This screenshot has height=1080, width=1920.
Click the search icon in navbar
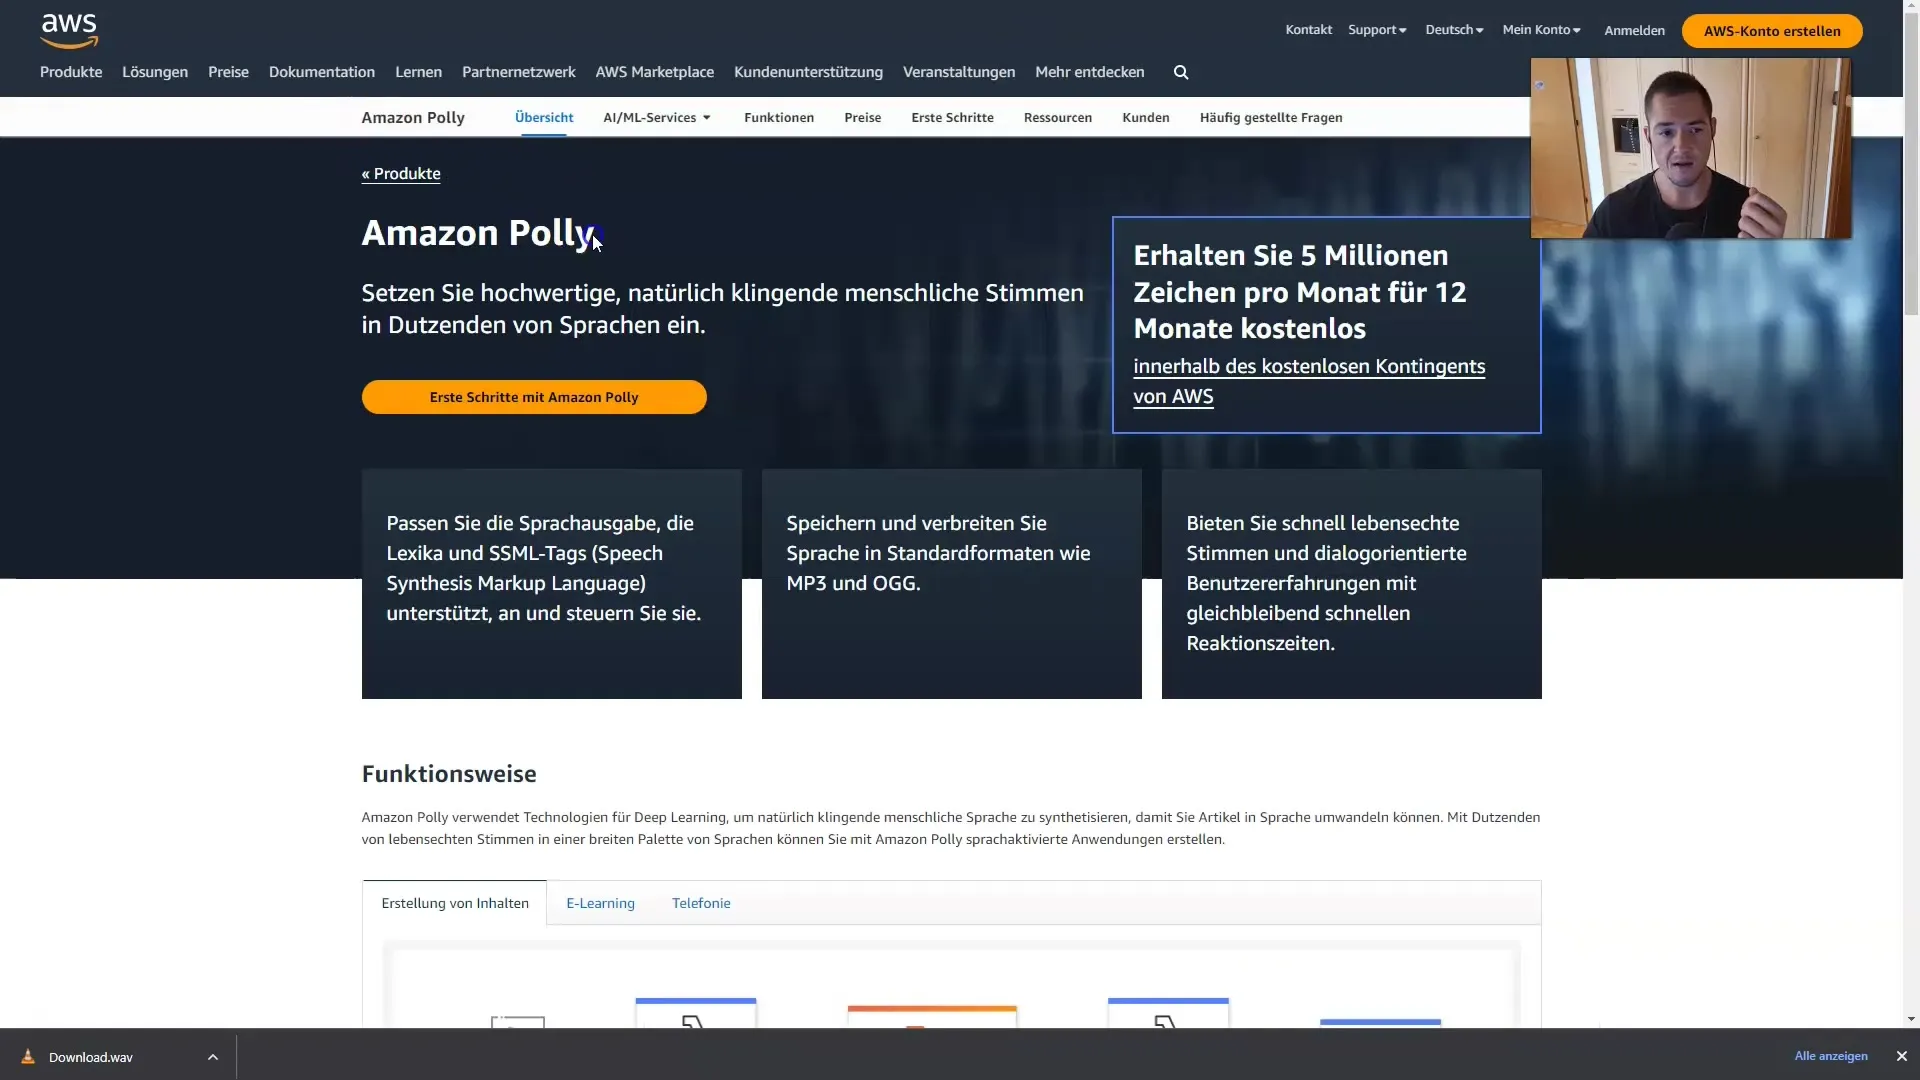1180,73
